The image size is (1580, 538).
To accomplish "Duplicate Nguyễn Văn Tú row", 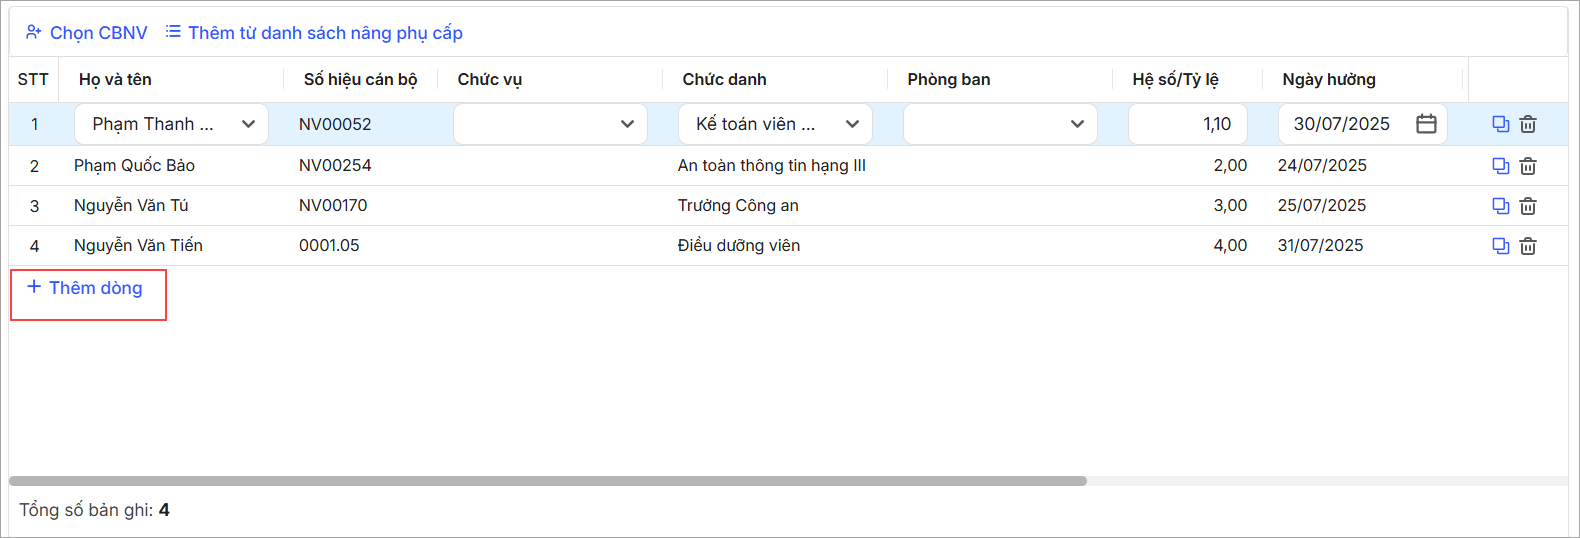I will [1500, 206].
